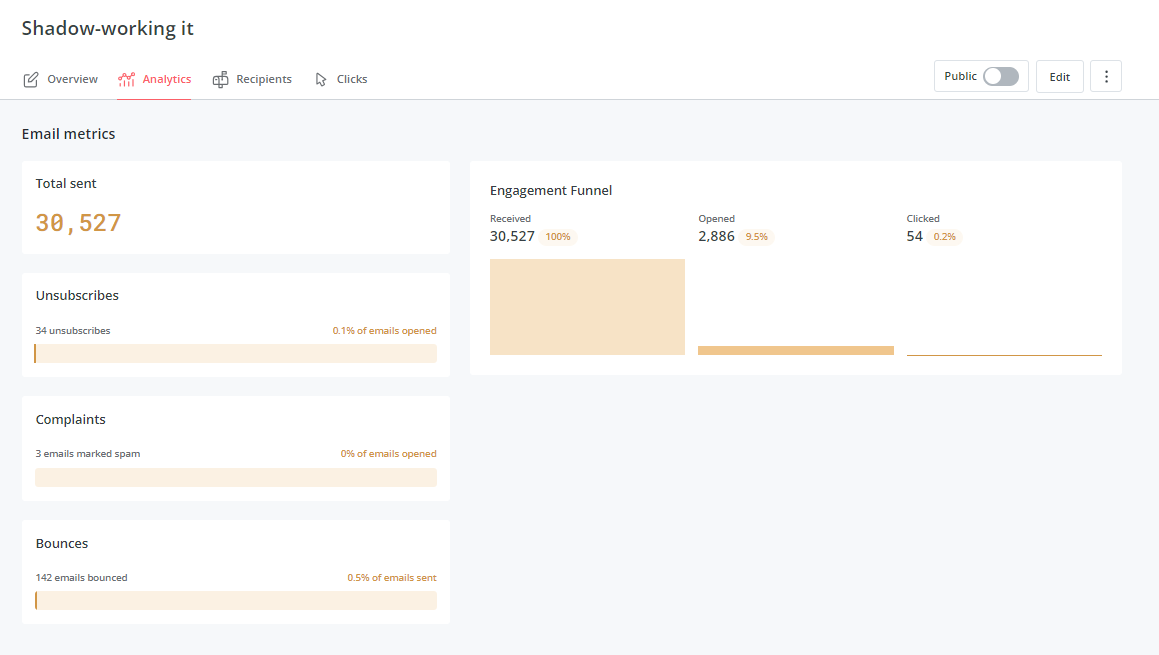Open the three-dot overflow menu
1159x655 pixels.
(1105, 76)
